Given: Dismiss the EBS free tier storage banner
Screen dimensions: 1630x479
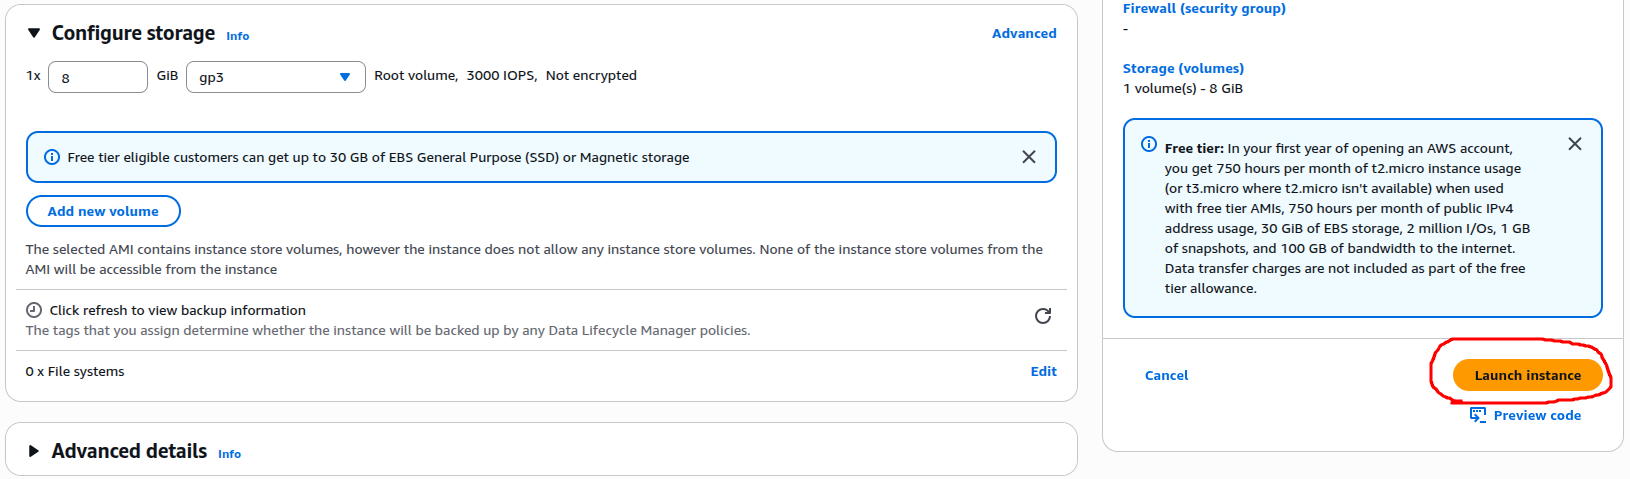Looking at the screenshot, I should (x=1028, y=157).
